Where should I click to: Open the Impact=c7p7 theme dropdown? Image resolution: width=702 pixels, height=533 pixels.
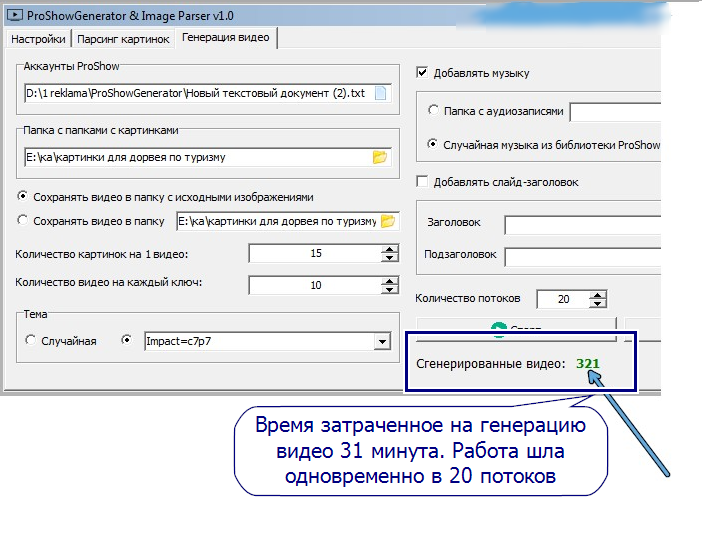[x=382, y=342]
